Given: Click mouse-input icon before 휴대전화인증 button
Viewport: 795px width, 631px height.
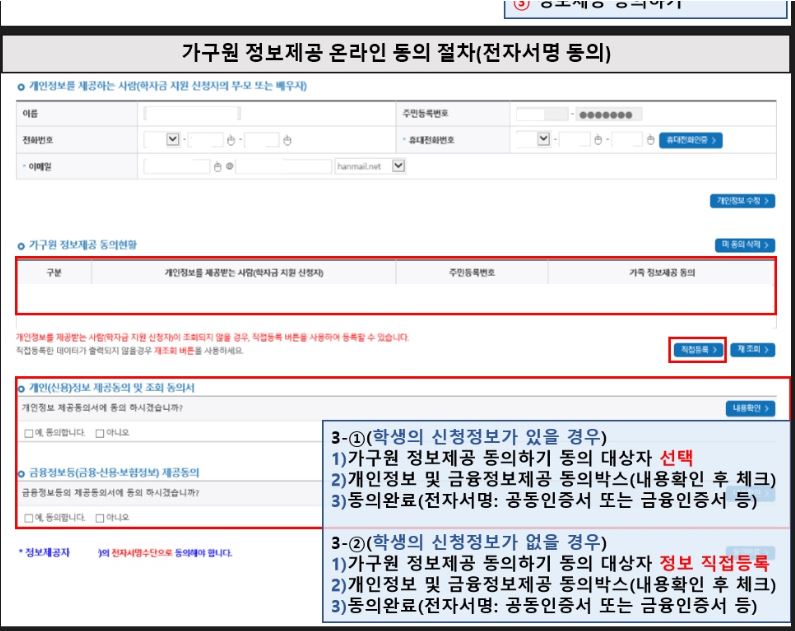Looking at the screenshot, I should click(651, 140).
